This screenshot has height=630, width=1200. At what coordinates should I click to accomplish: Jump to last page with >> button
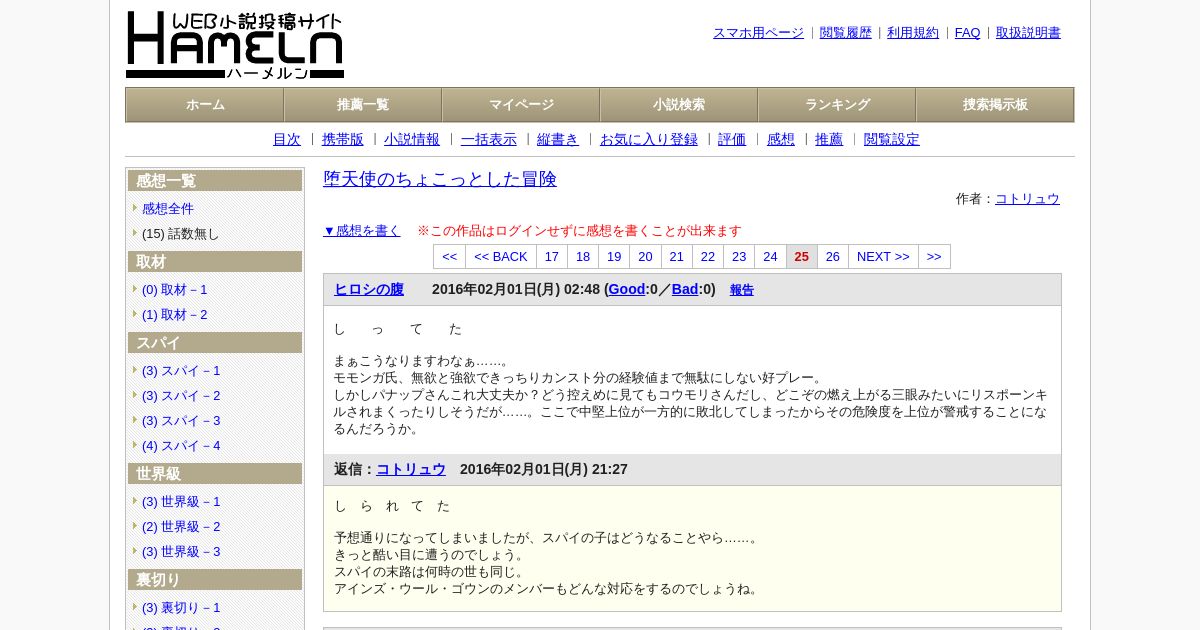(934, 257)
